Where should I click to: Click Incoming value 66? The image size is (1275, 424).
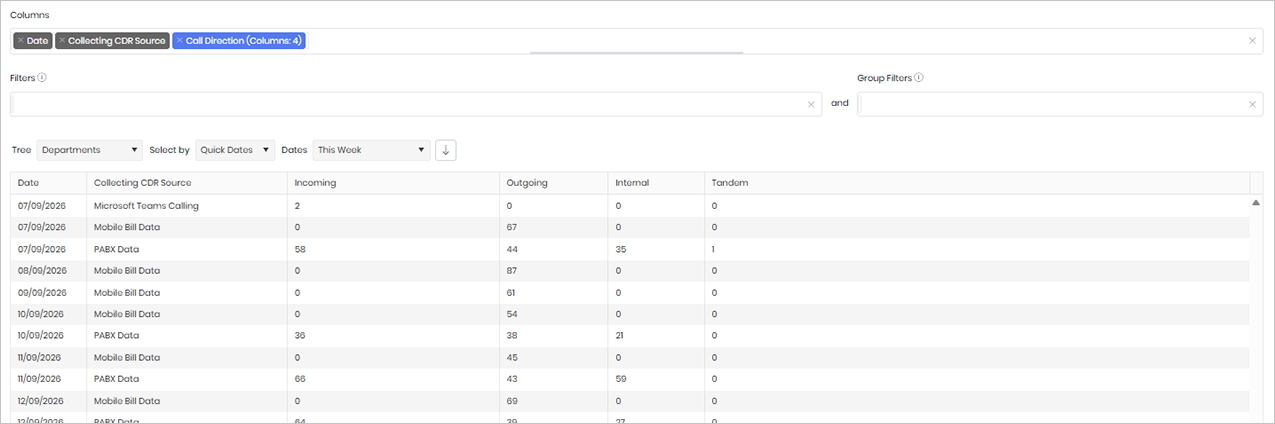coord(300,379)
